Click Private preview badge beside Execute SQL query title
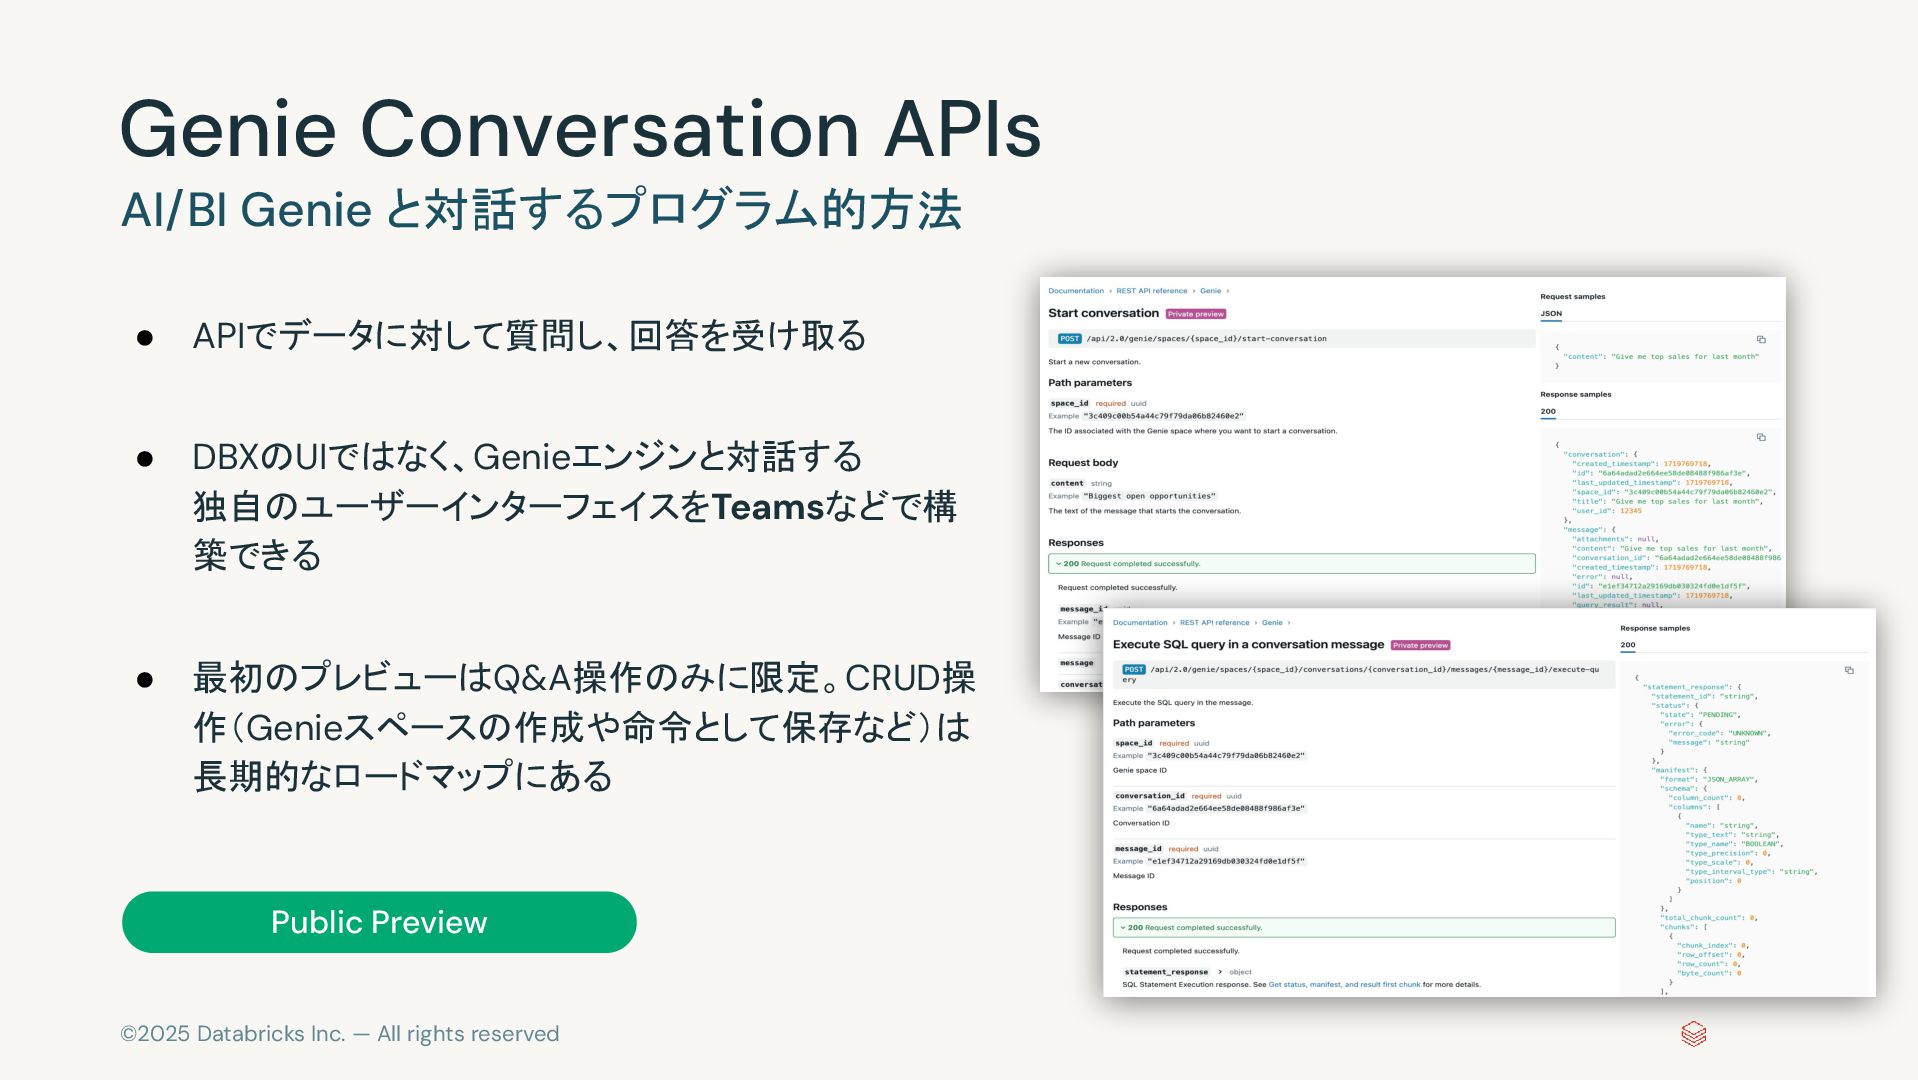 pos(1420,645)
